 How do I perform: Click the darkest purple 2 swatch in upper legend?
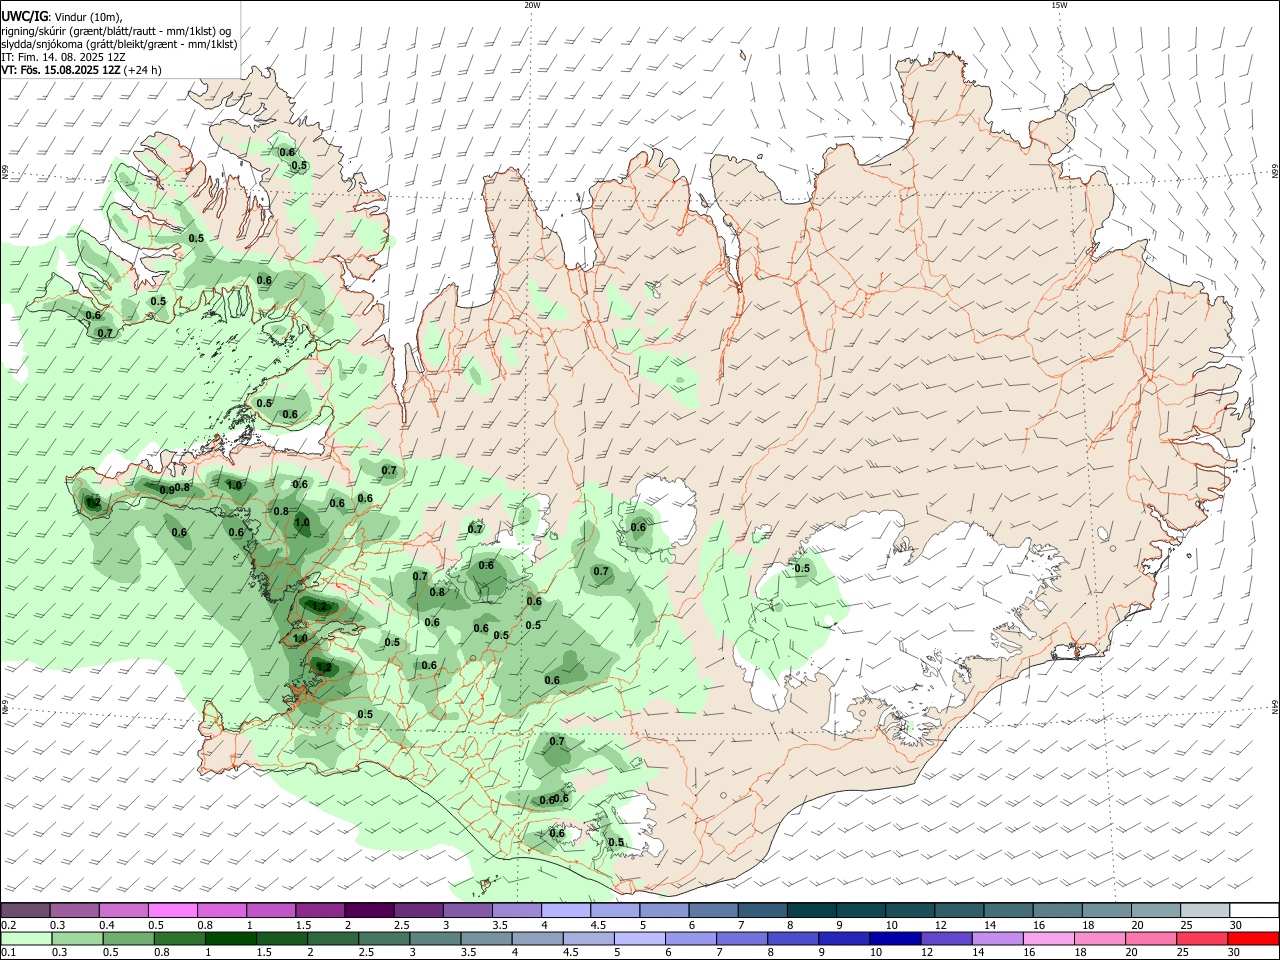tap(369, 910)
